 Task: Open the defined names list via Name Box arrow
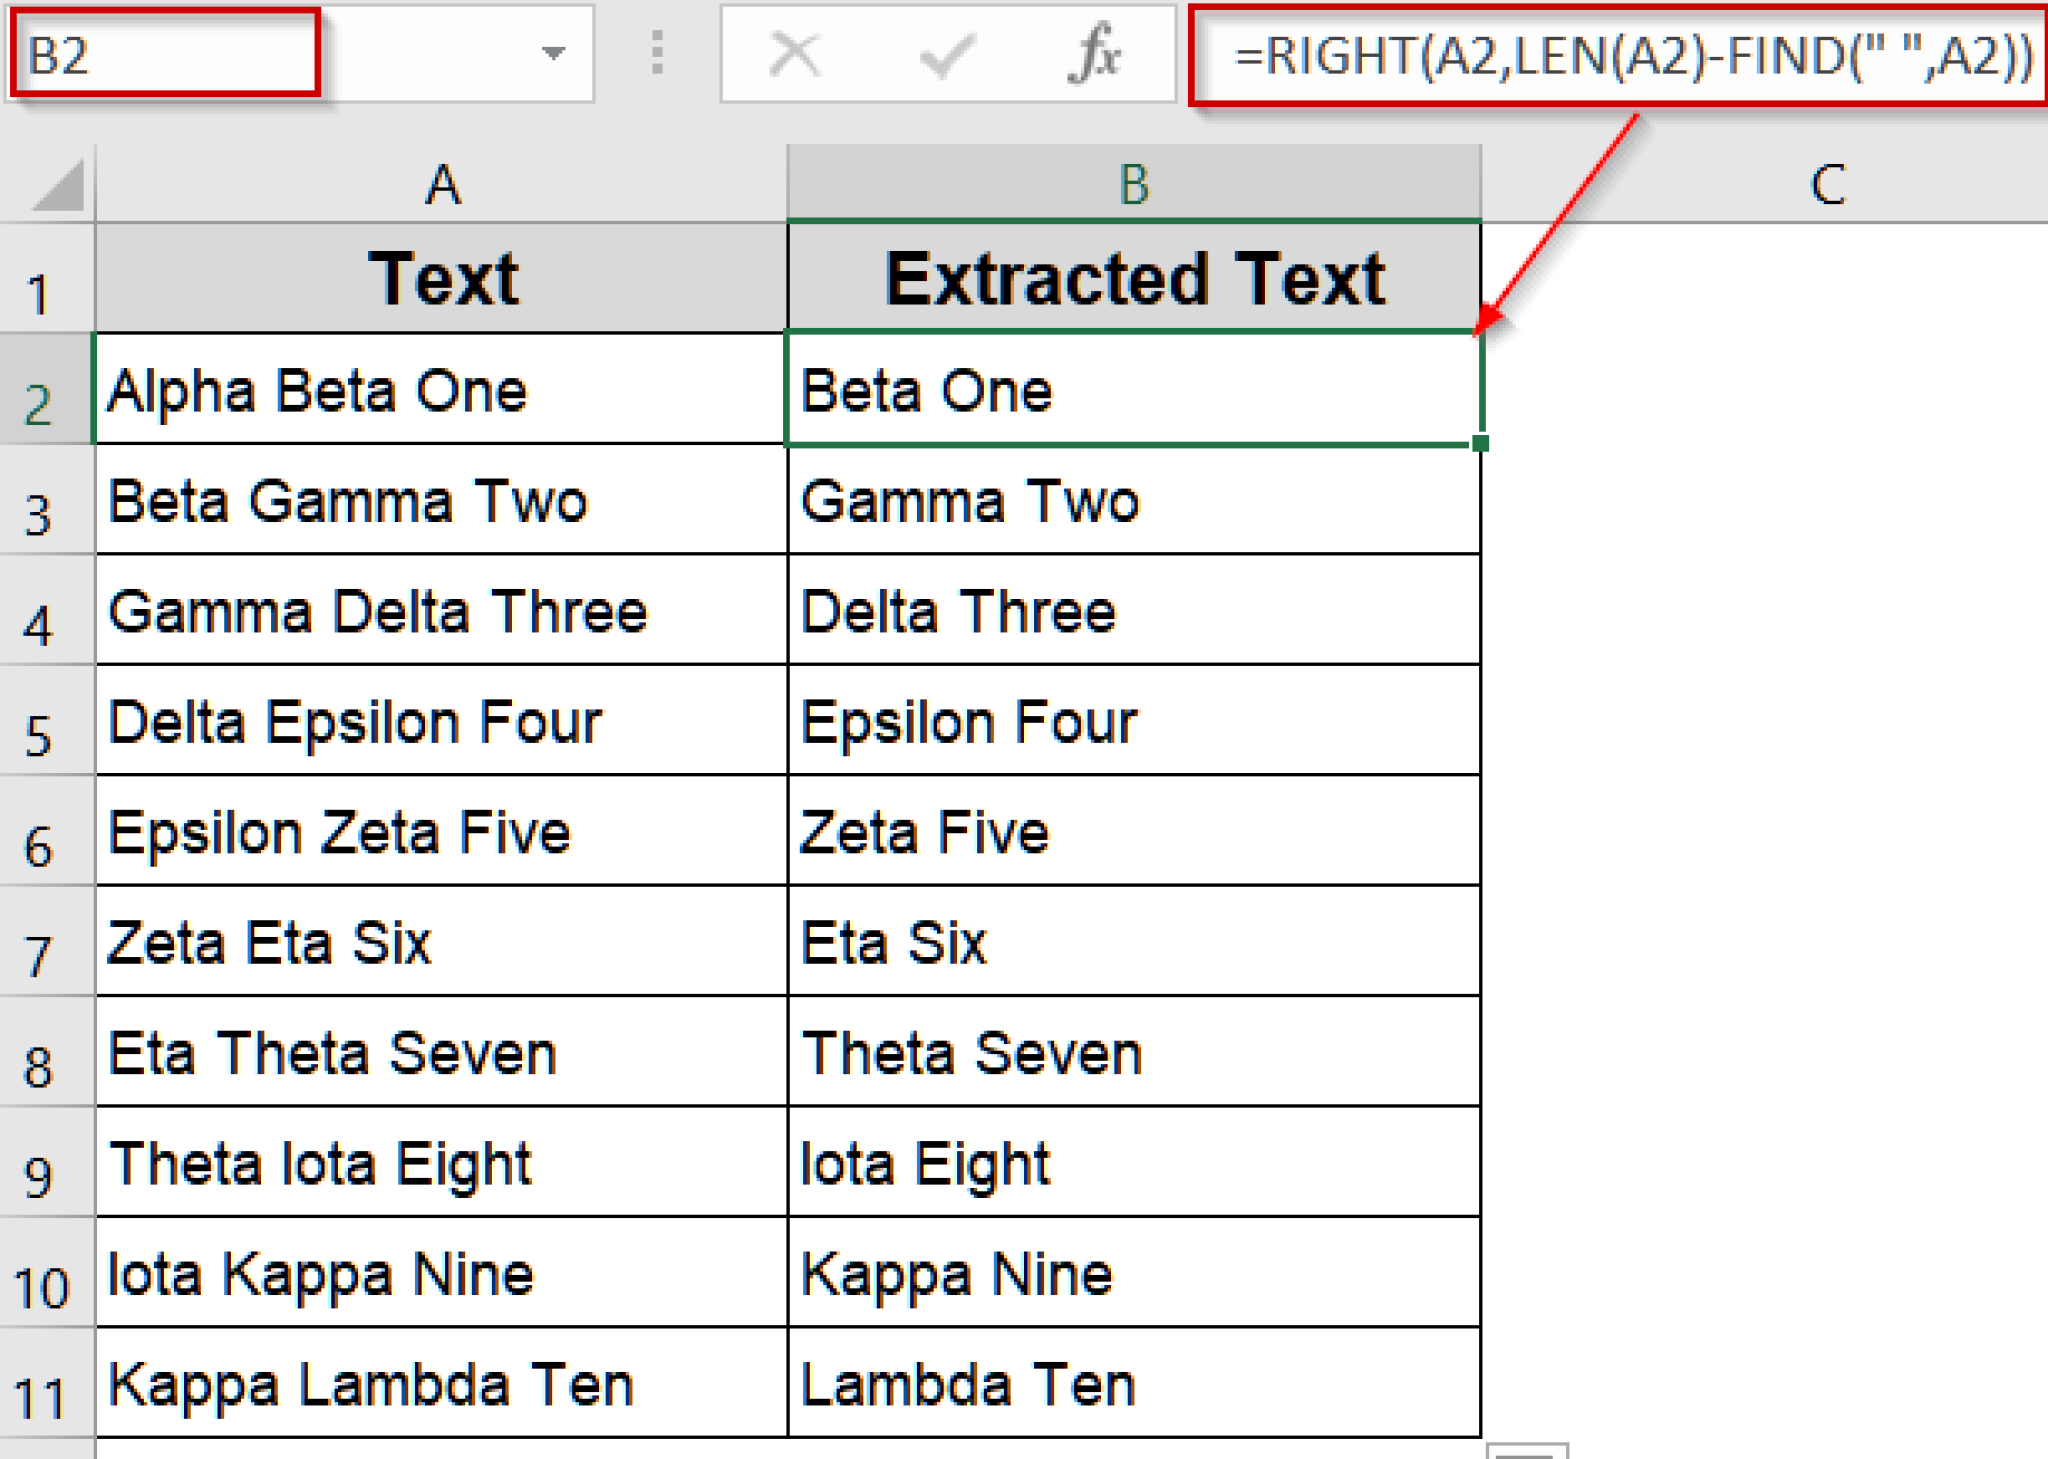click(553, 55)
